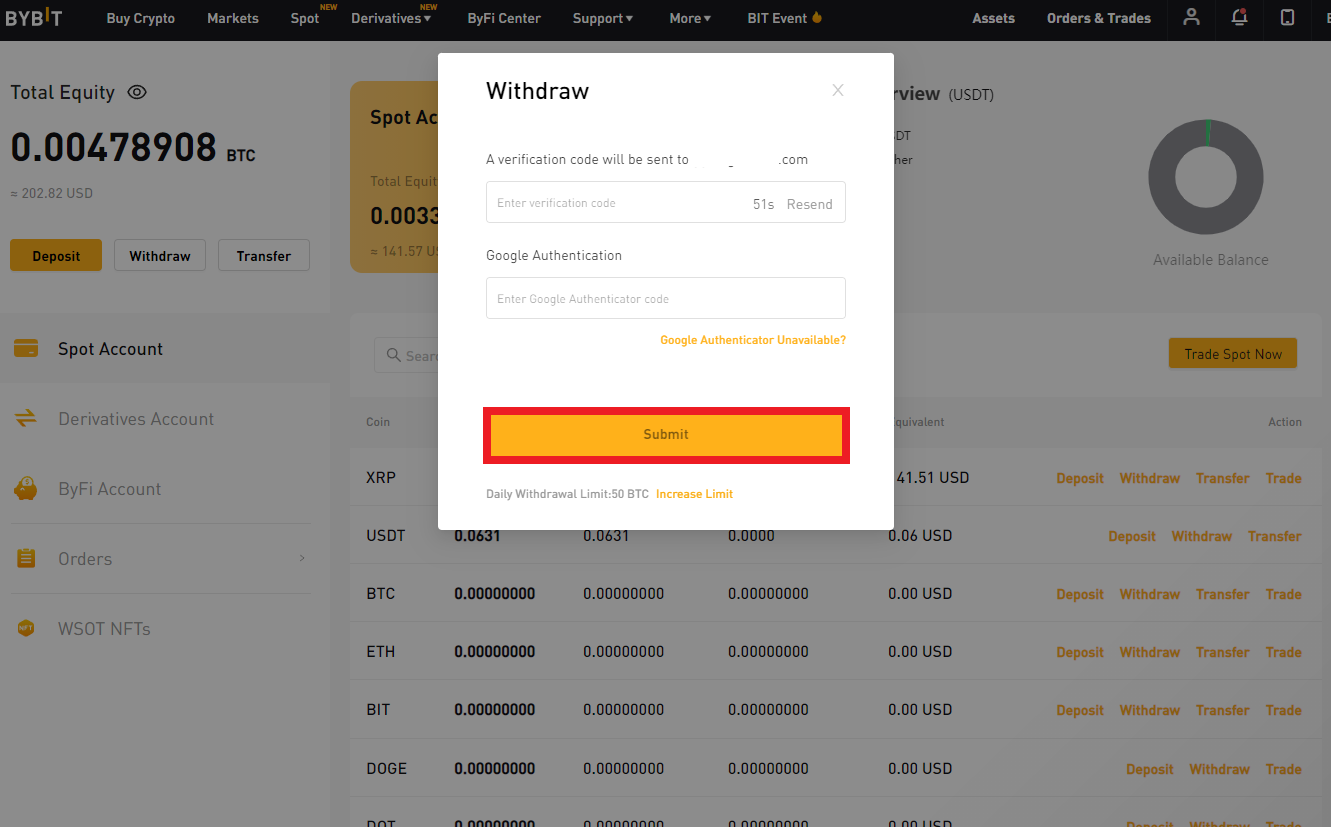Viewport: 1331px width, 827px height.
Task: Click the USDT coin name
Action: coord(386,535)
